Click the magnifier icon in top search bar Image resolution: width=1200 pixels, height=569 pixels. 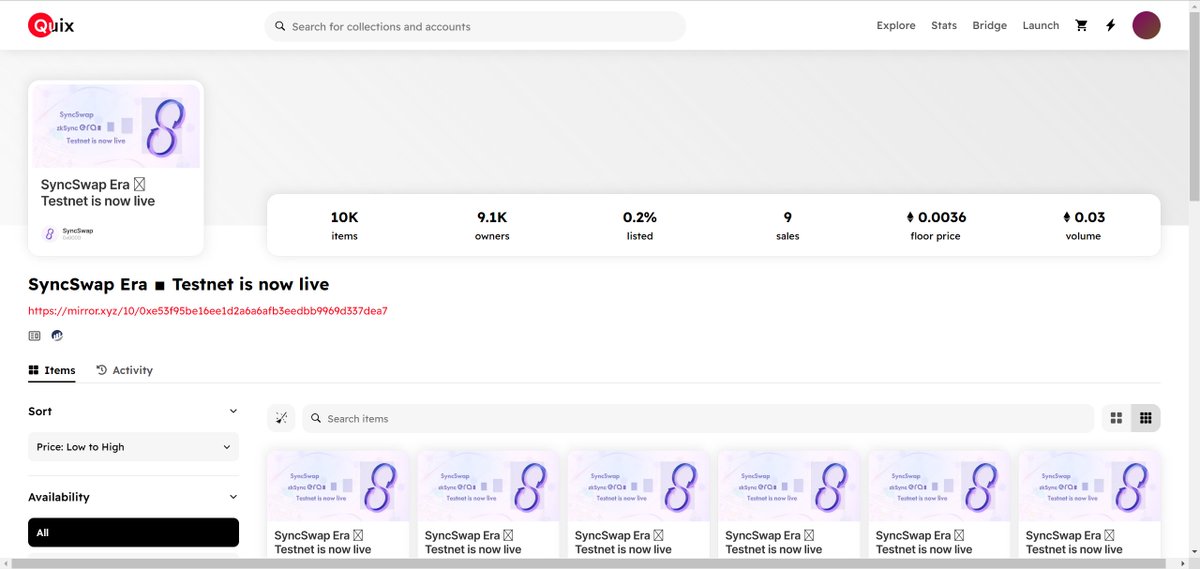point(280,27)
